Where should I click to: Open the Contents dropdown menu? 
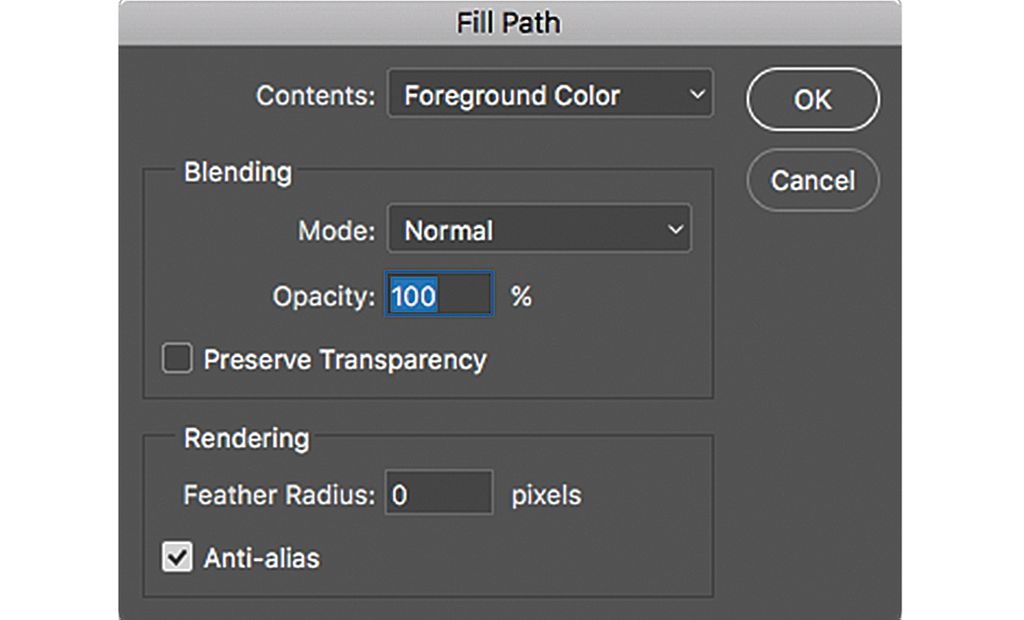tap(550, 94)
